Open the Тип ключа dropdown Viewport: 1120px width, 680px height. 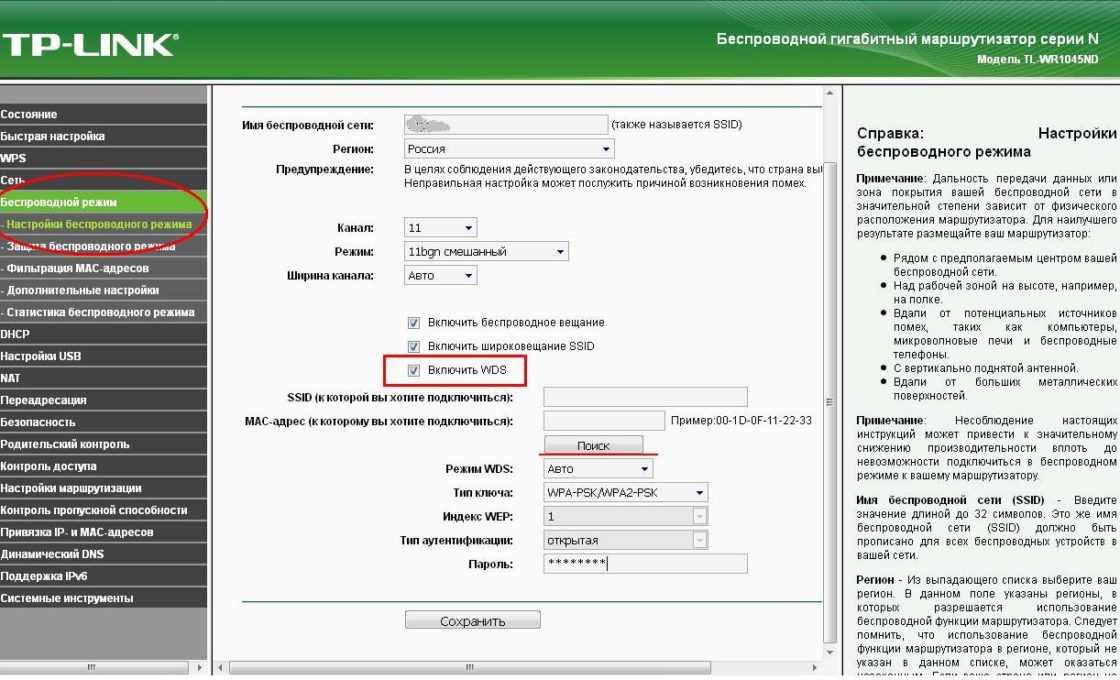pos(626,493)
